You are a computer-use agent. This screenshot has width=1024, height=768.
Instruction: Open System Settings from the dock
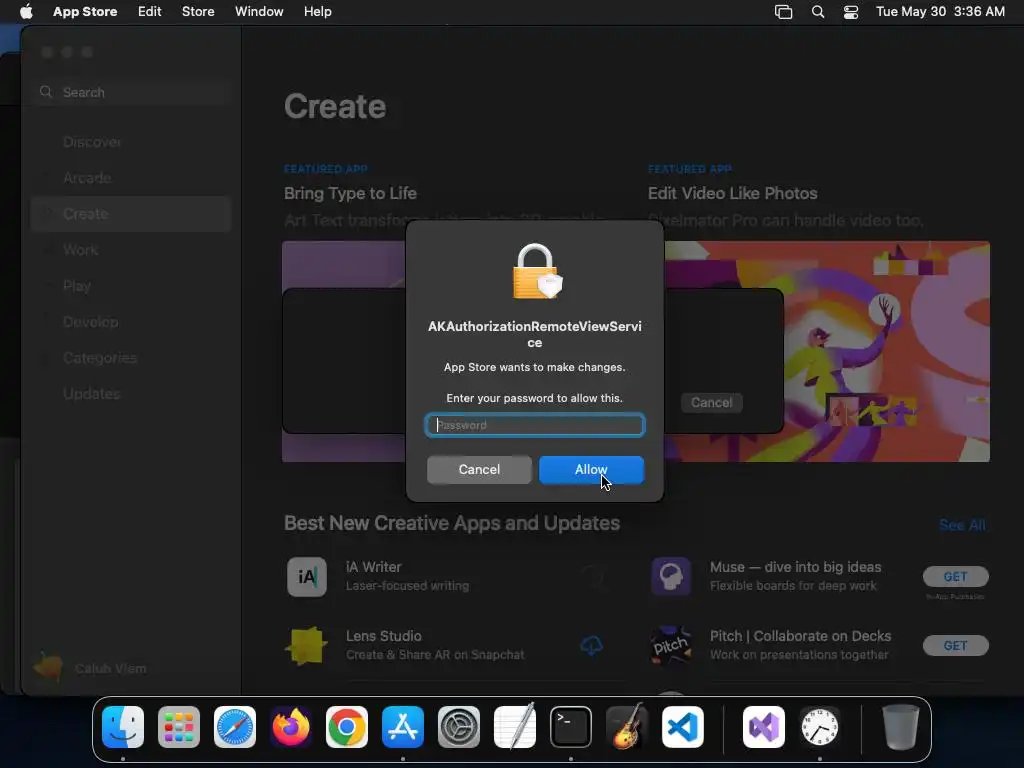point(458,727)
